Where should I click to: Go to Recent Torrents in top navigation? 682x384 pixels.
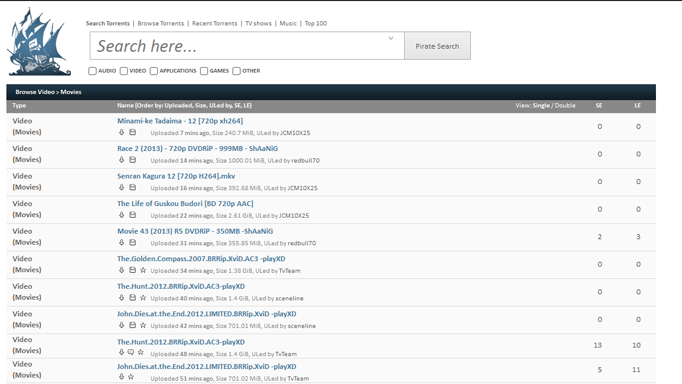(x=214, y=23)
